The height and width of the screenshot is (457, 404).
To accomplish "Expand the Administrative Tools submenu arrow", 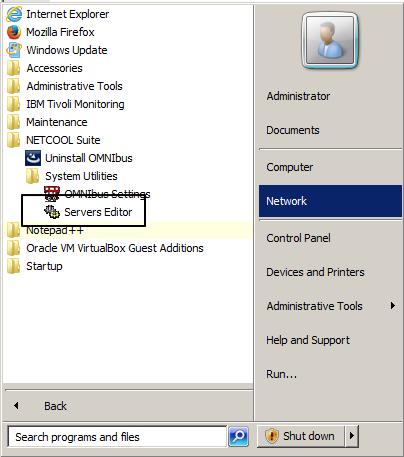I will click(x=393, y=306).
